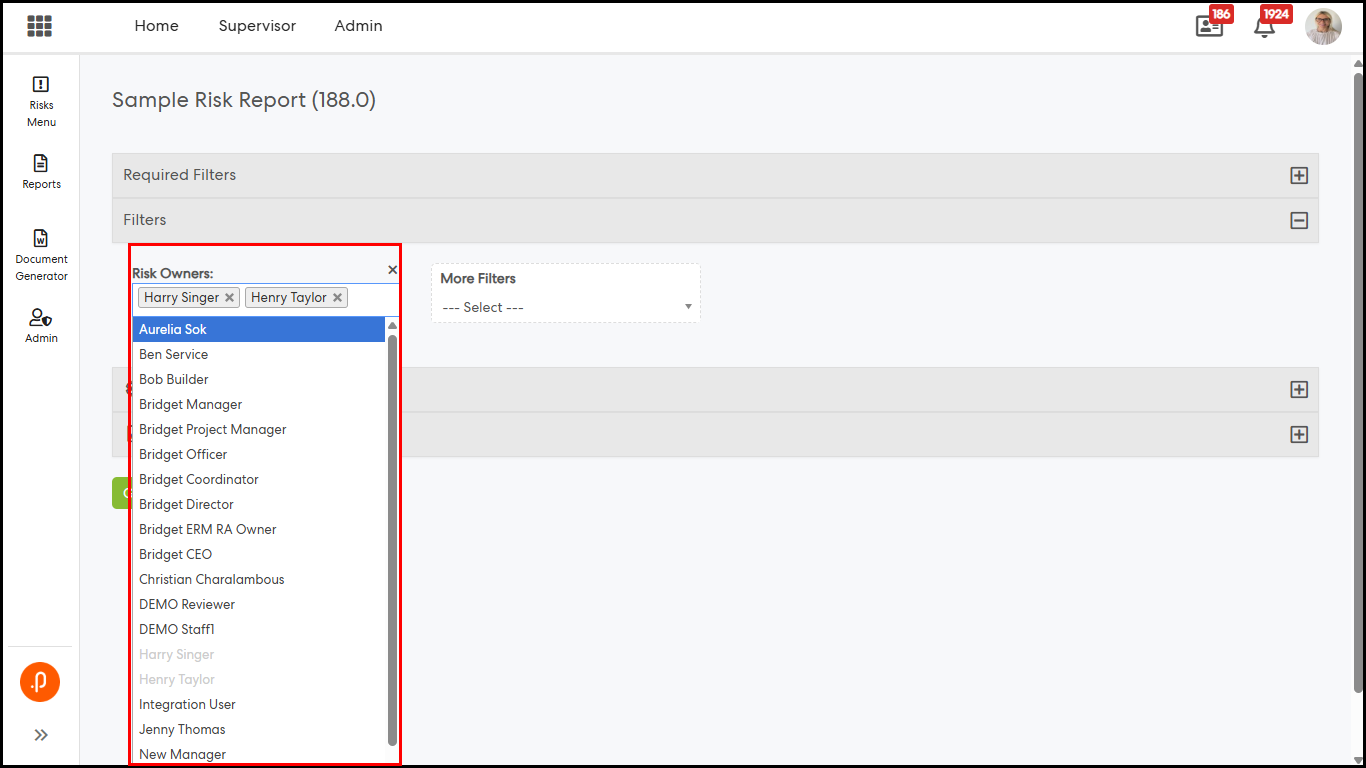Go to the Supervisor menu

click(x=257, y=26)
